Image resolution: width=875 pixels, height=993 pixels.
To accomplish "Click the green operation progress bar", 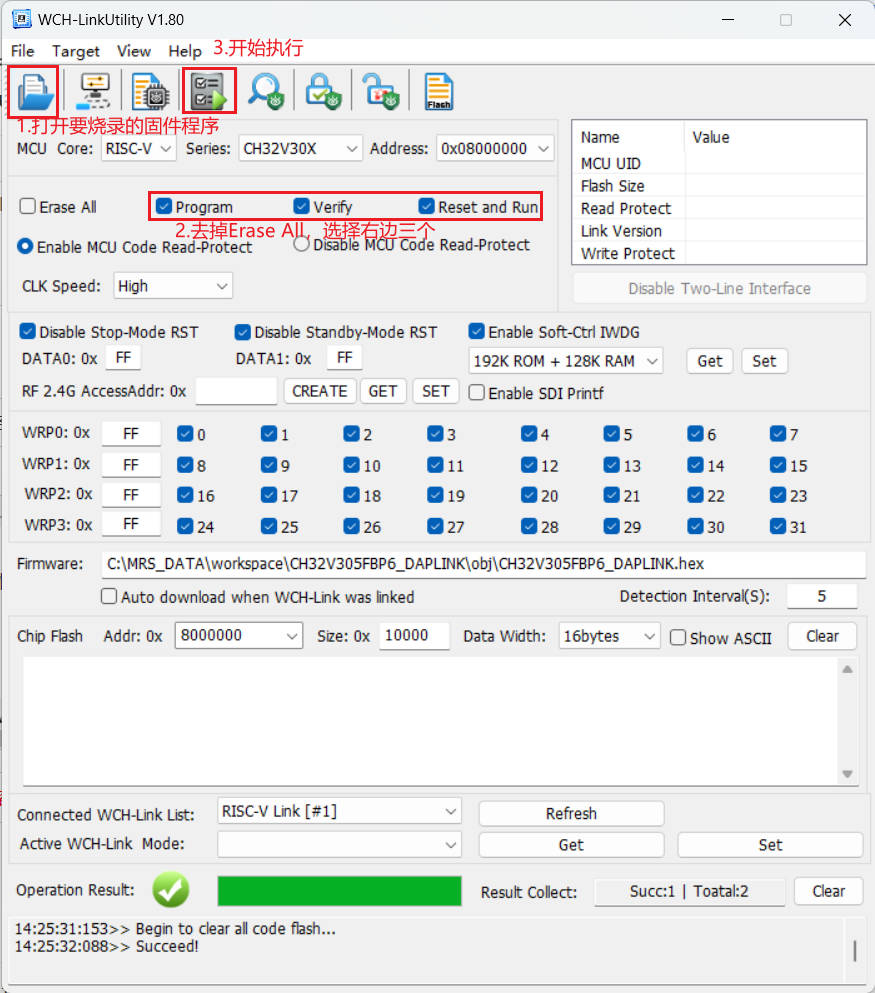I will tap(339, 891).
